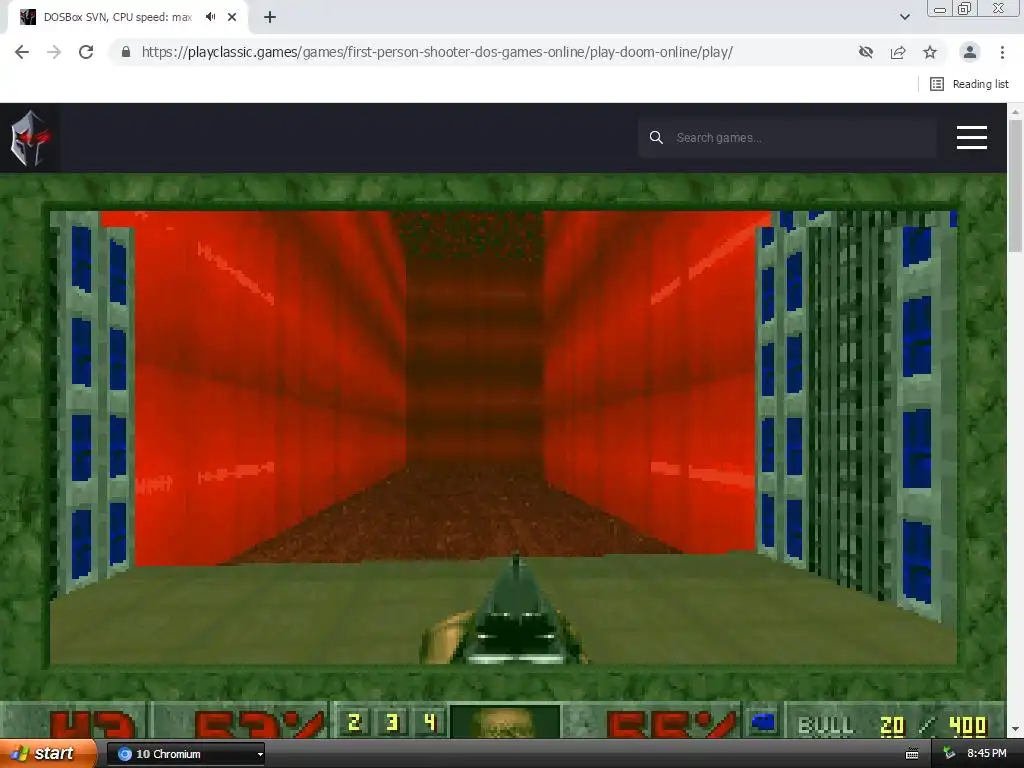Bookmark this page with the star

[930, 52]
